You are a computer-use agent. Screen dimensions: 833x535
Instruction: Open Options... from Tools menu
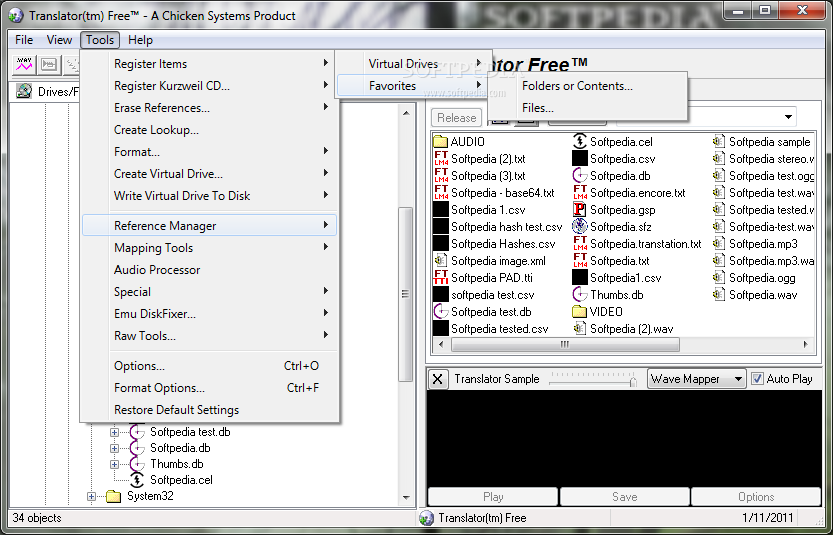coord(209,366)
